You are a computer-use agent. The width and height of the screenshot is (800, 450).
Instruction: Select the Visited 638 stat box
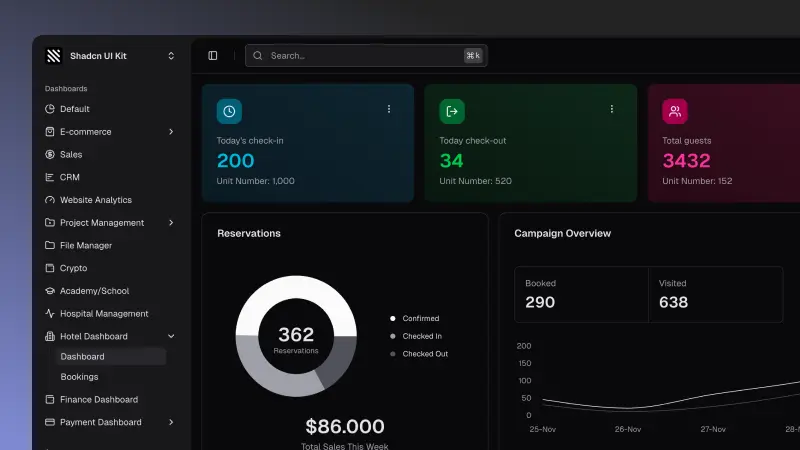(716, 294)
